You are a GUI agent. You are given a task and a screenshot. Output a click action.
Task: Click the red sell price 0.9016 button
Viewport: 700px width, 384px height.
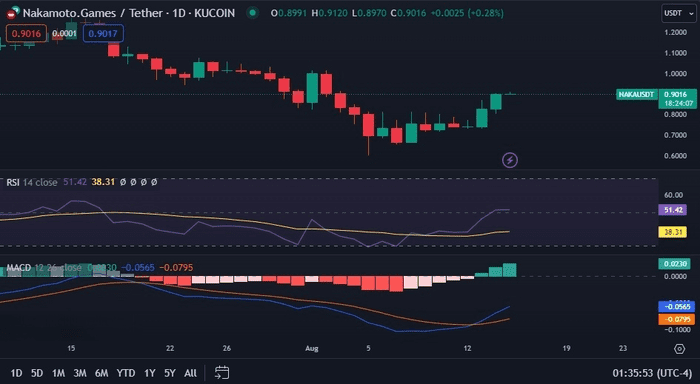(x=26, y=33)
